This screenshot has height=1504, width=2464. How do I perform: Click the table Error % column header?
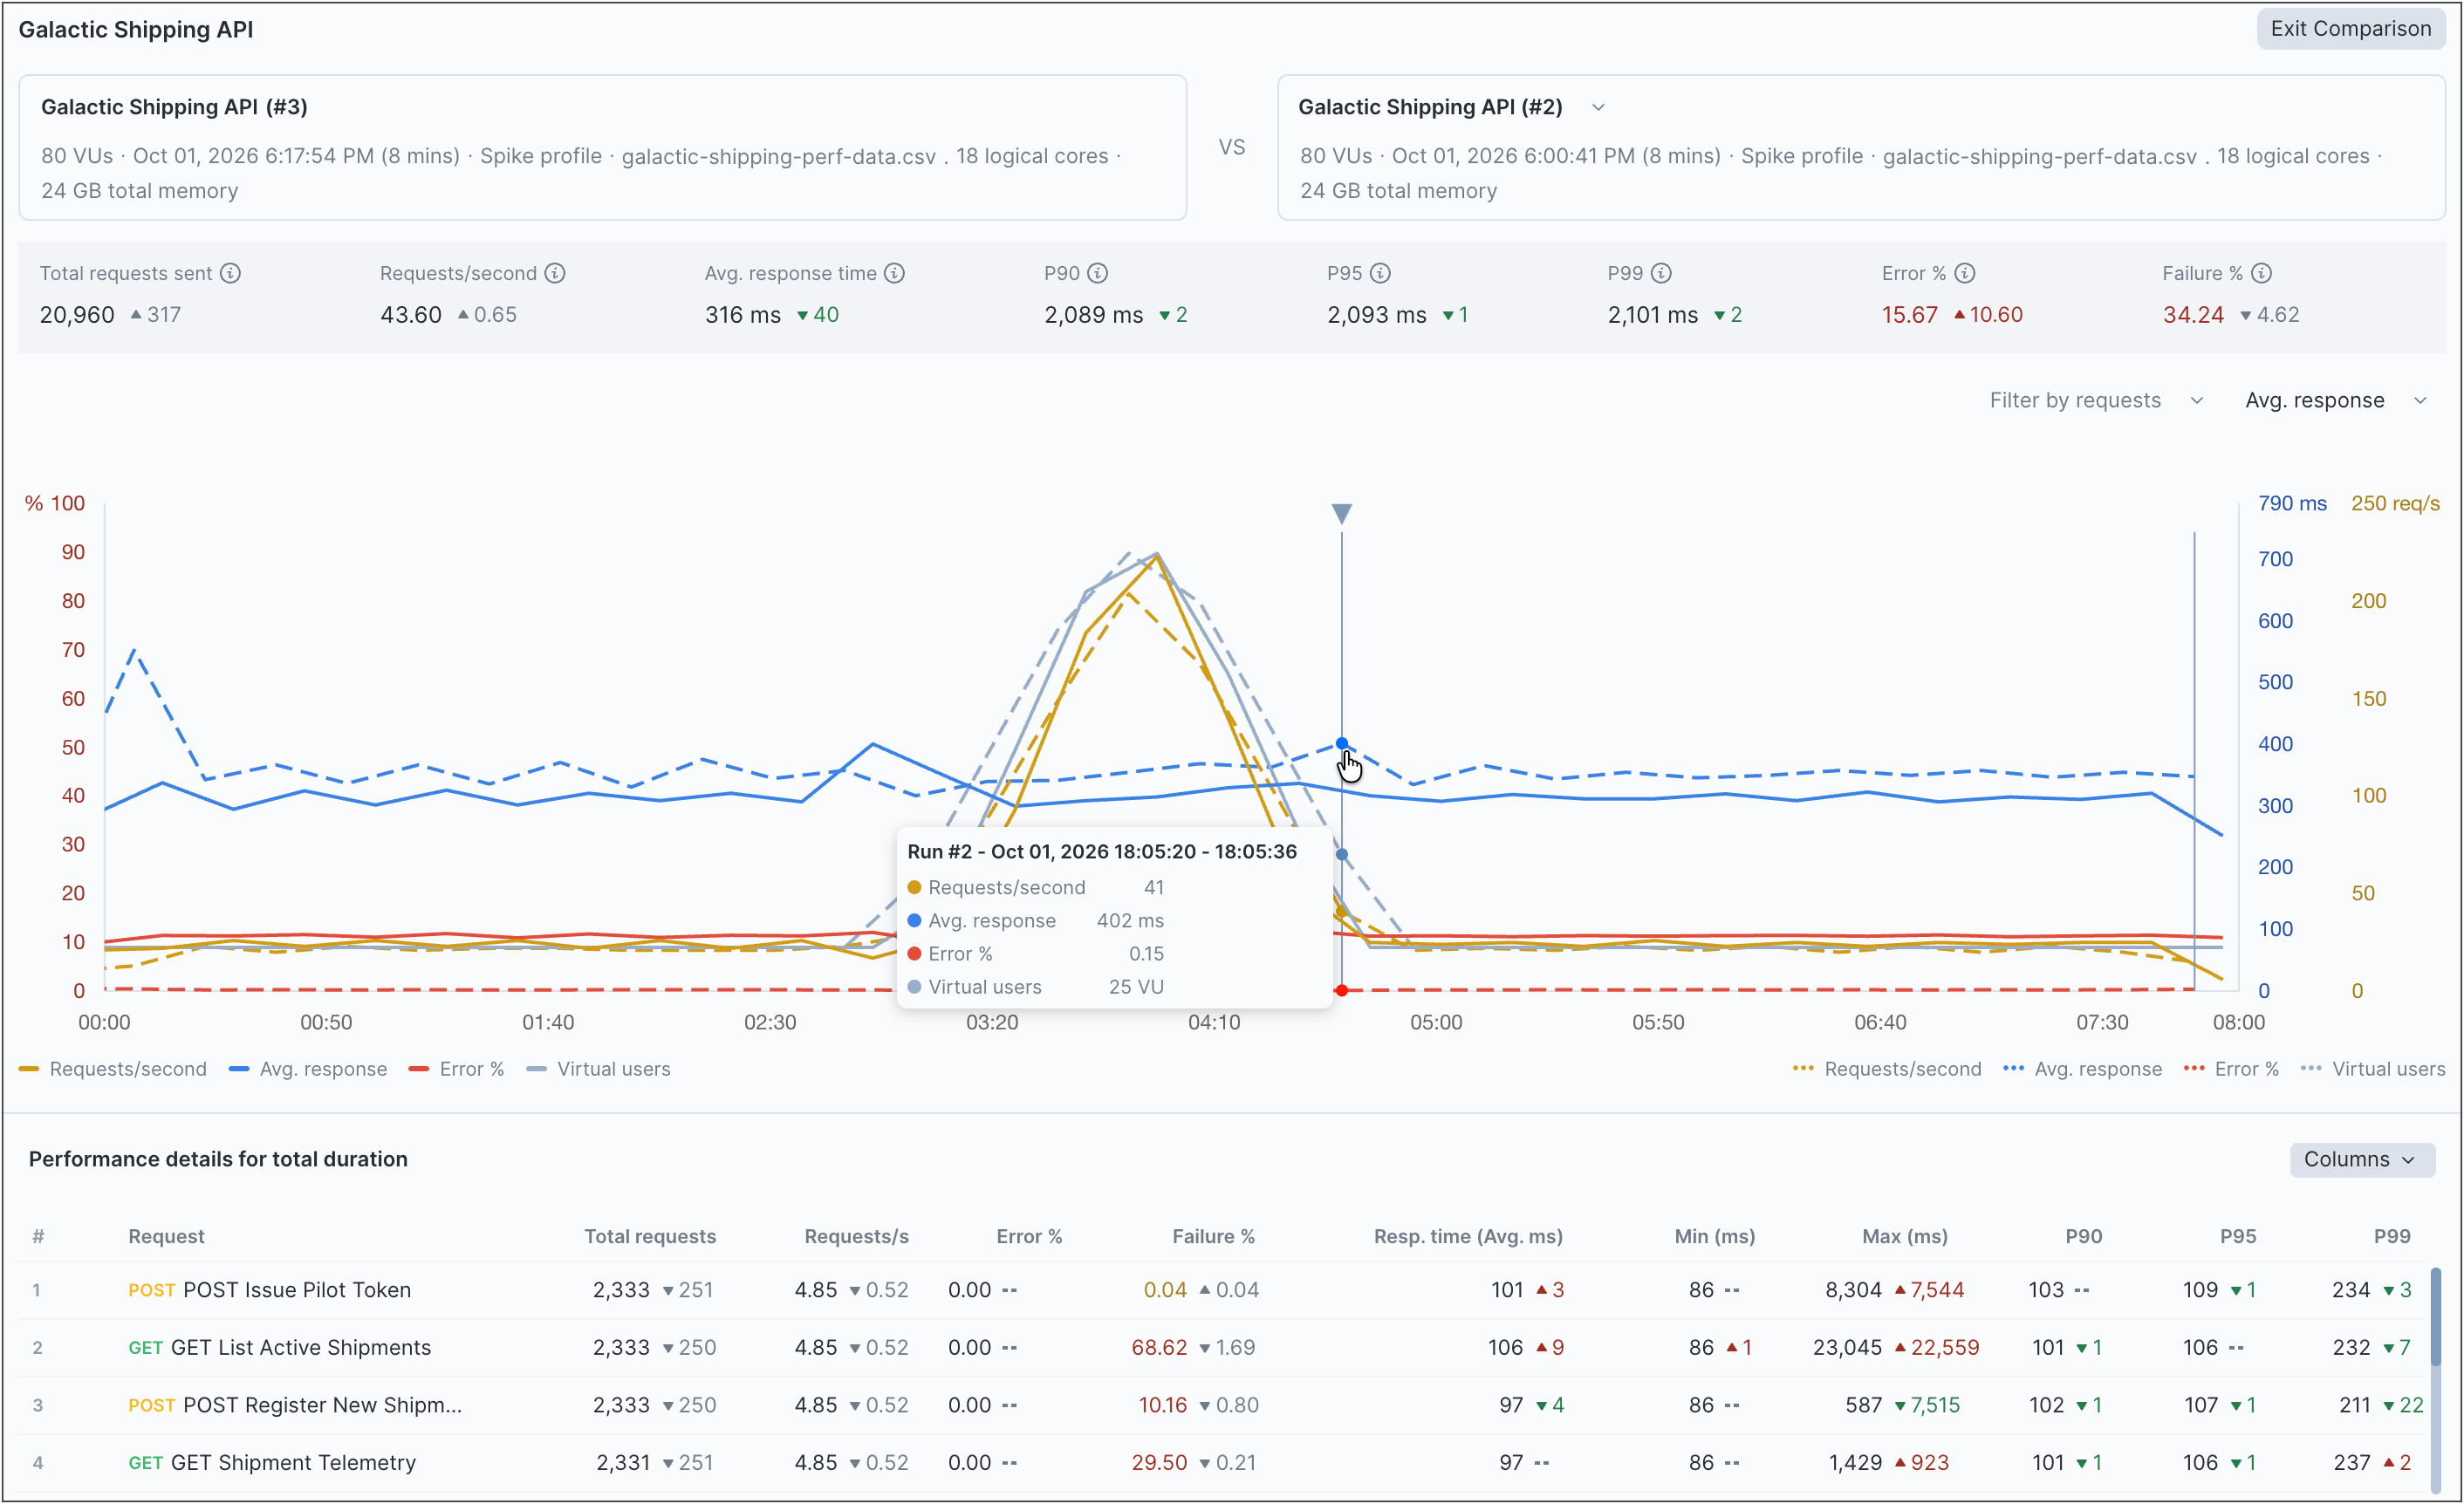coord(1029,1236)
